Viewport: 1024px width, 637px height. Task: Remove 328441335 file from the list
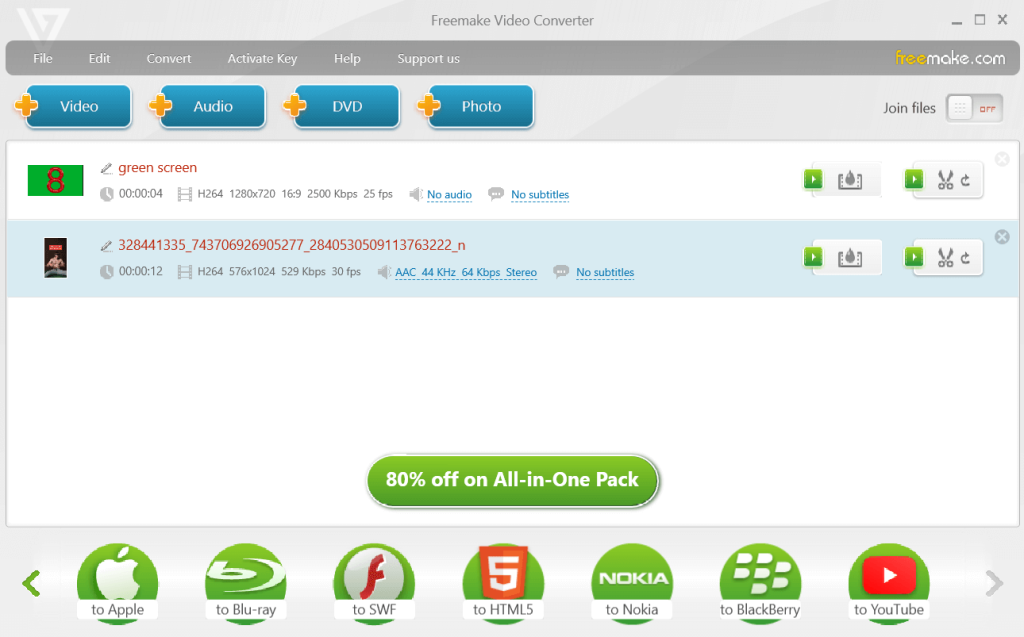click(x=1002, y=237)
